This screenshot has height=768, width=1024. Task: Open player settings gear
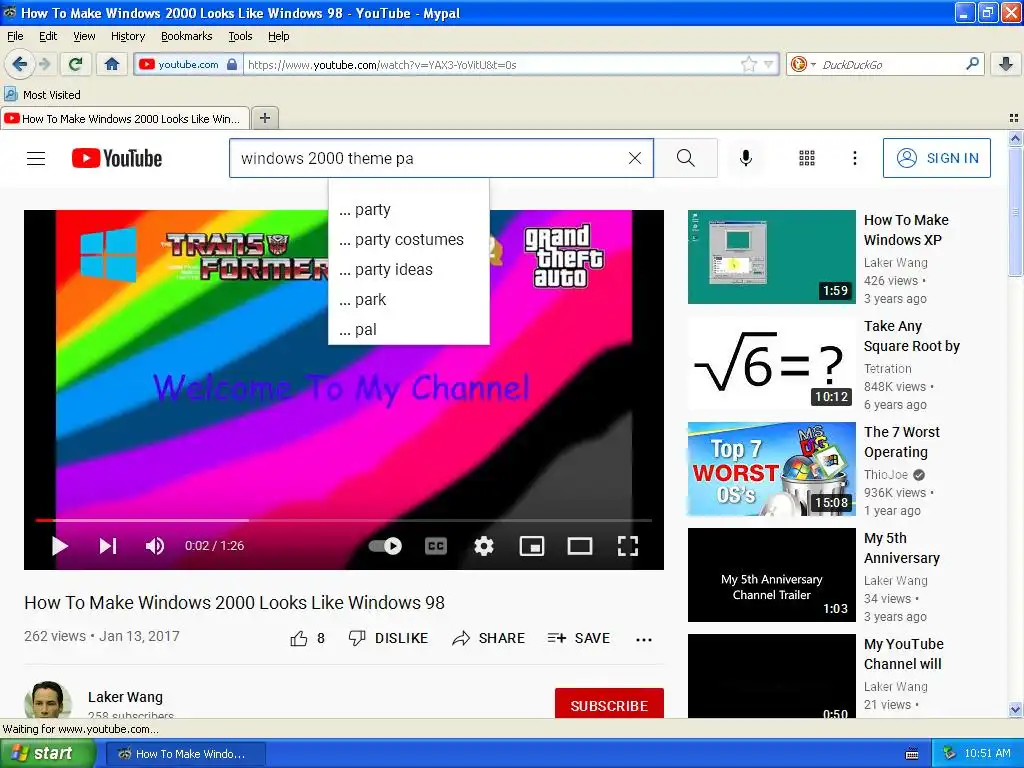pos(484,546)
